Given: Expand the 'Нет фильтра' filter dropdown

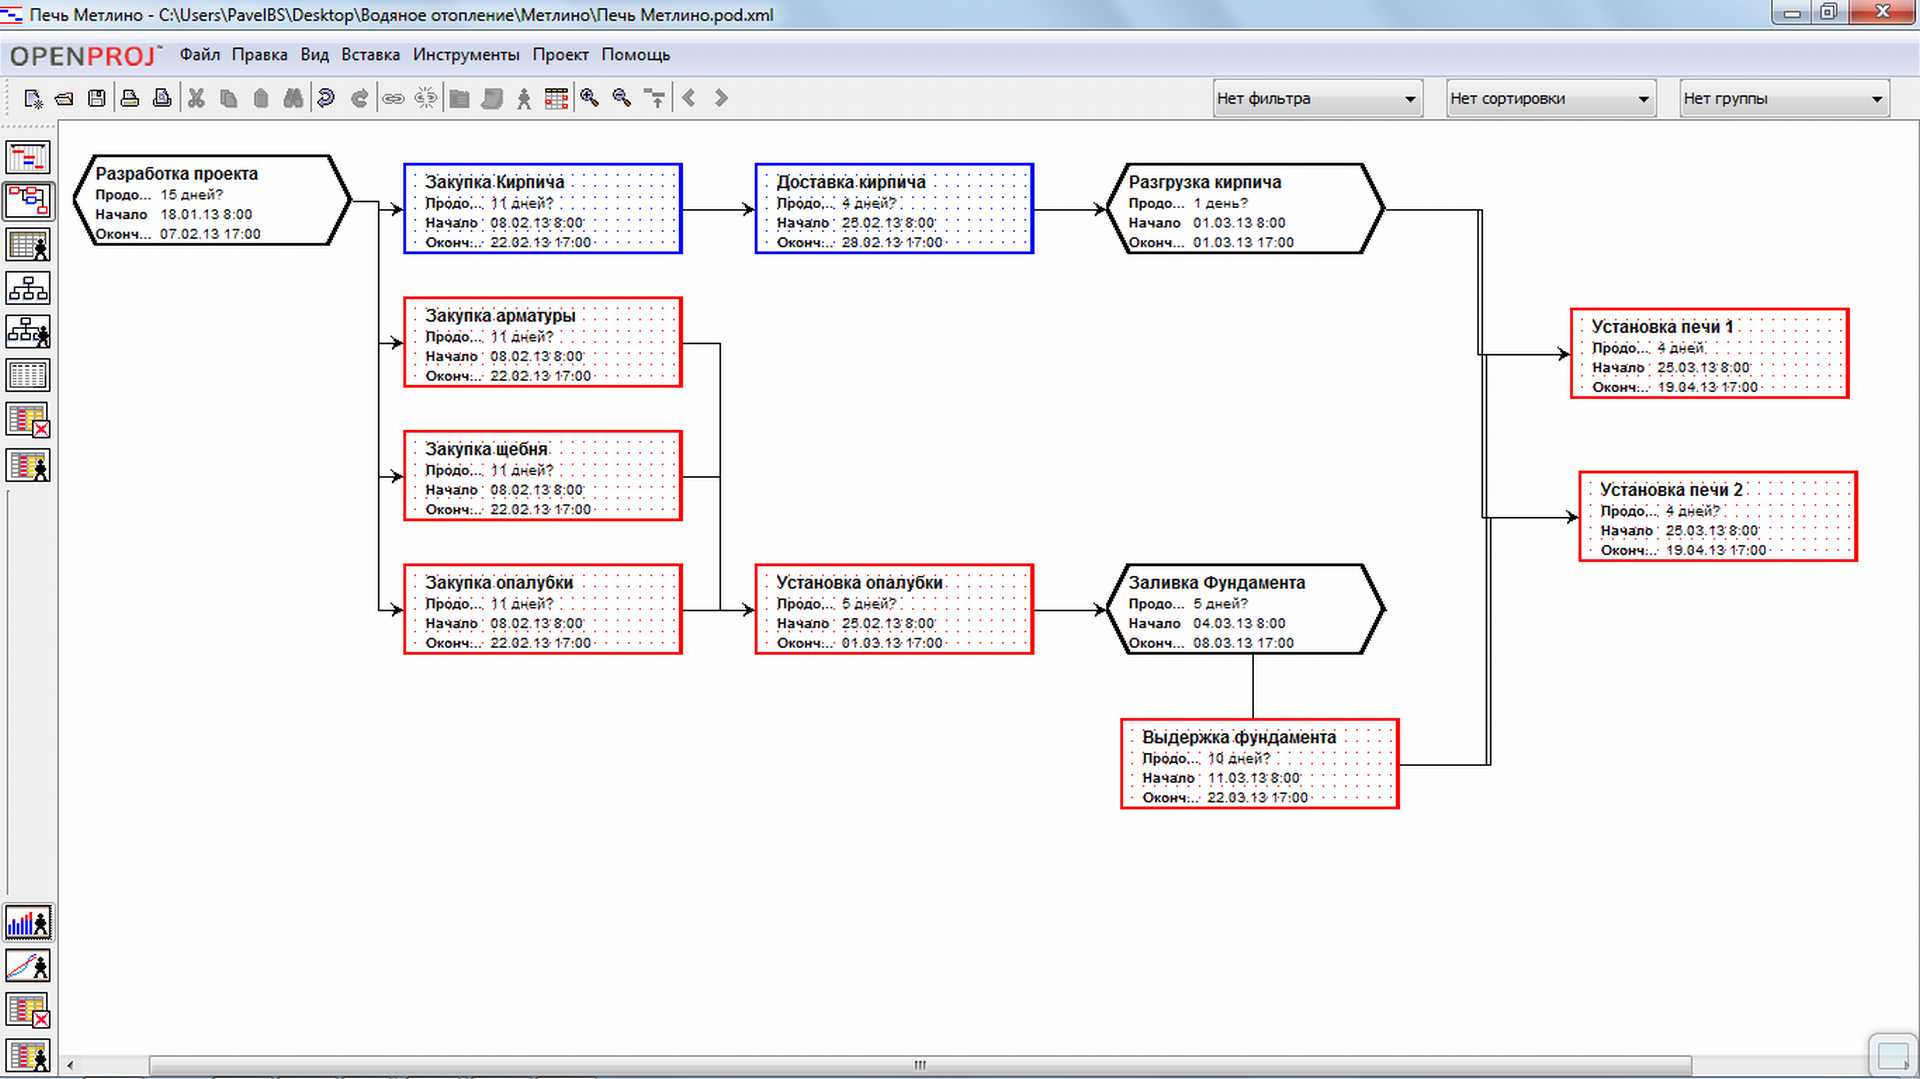Looking at the screenshot, I should [x=1318, y=99].
